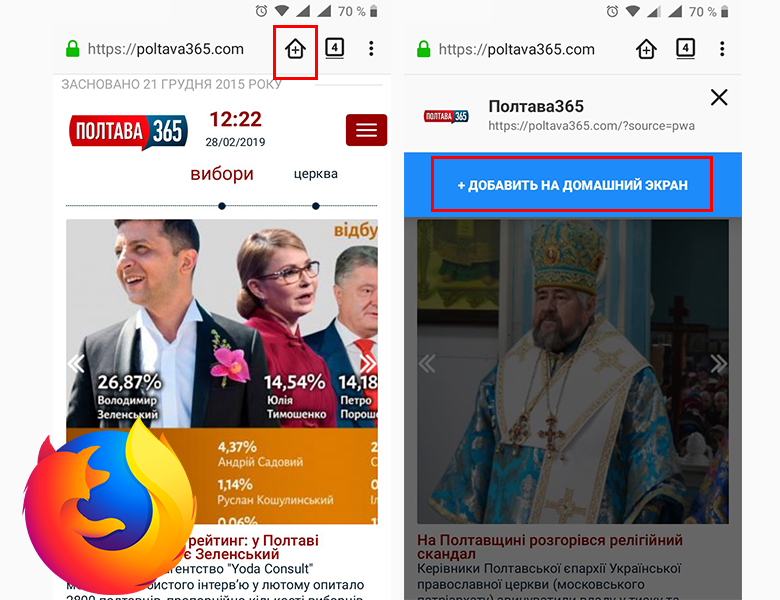Select the вибори category tab
780x600 pixels.
222,174
